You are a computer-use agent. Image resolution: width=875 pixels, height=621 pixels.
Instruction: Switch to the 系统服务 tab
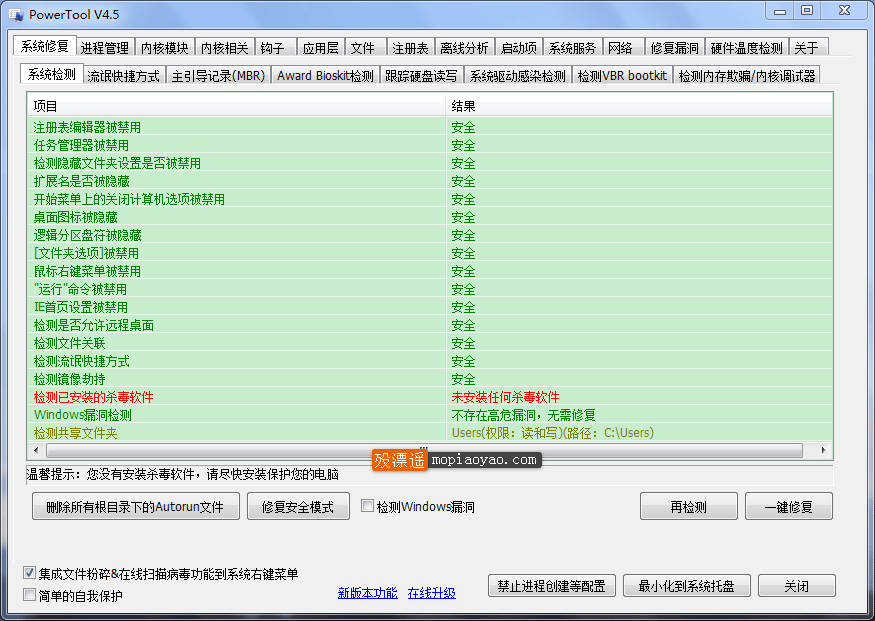pos(572,48)
